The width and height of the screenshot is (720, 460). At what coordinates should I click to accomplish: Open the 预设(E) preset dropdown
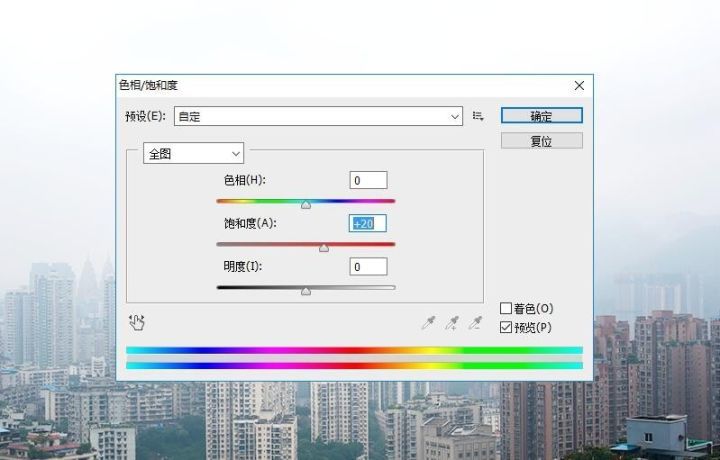point(318,116)
